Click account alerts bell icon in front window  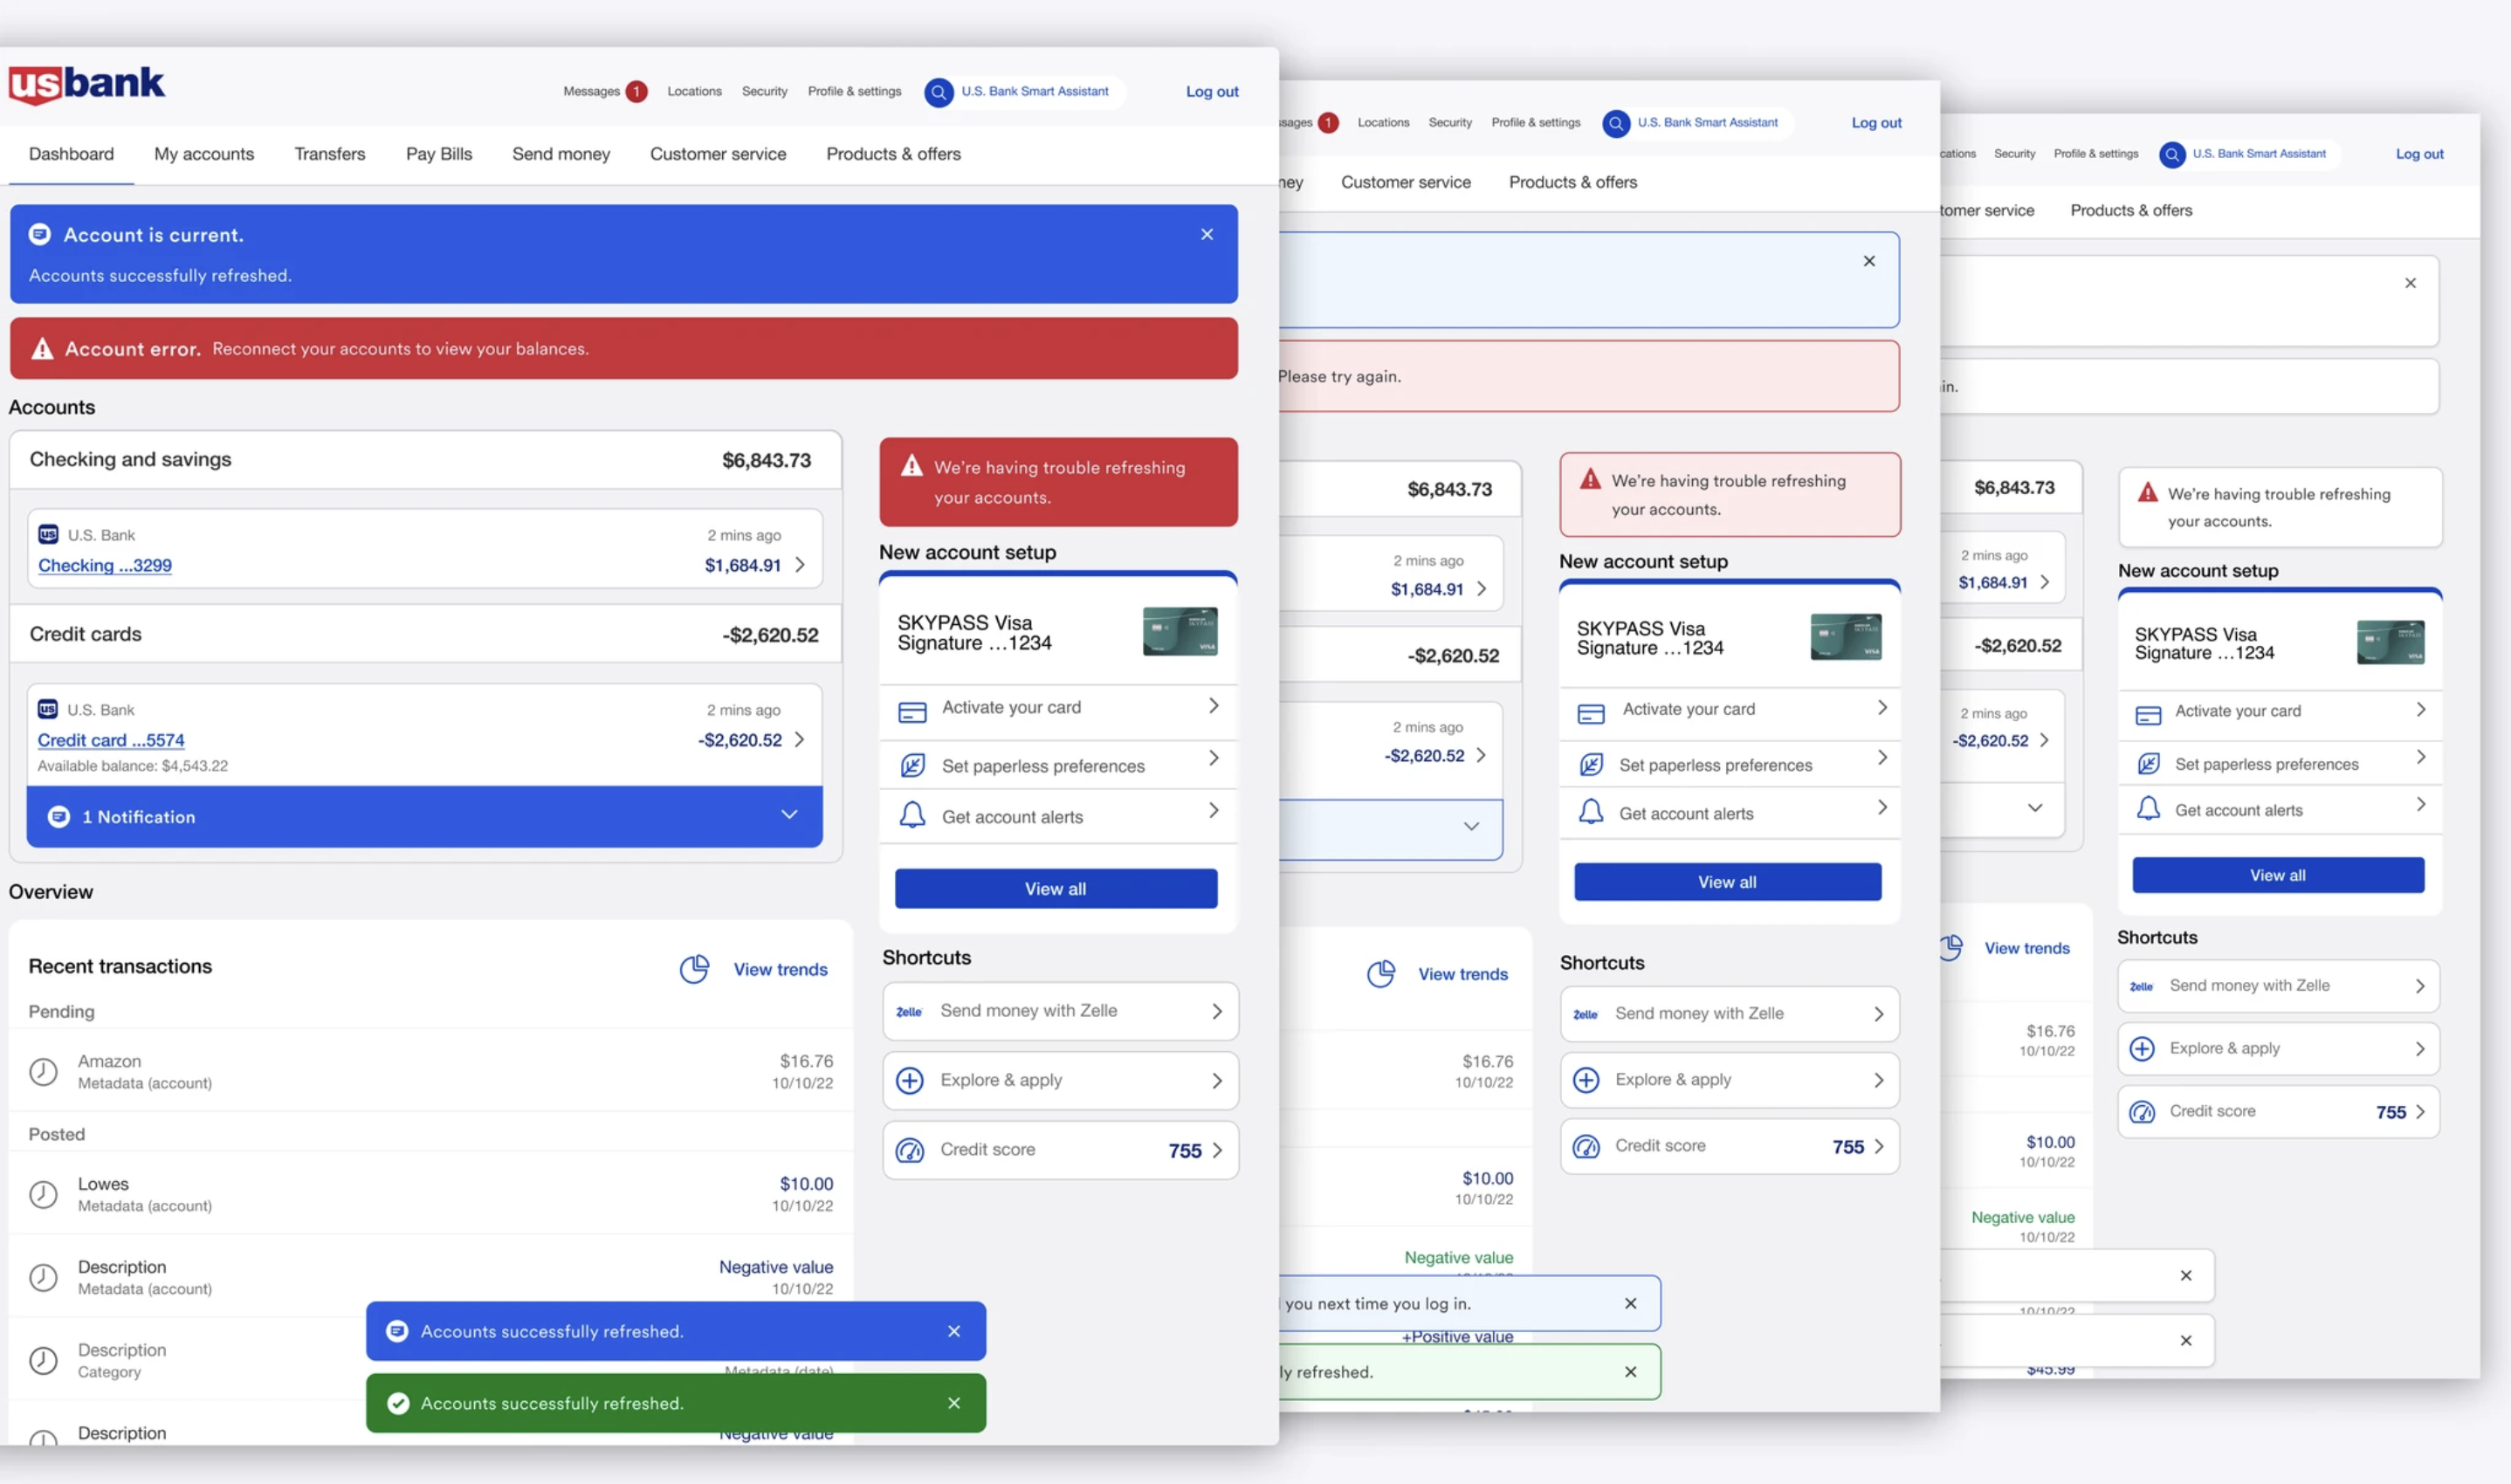pos(912,815)
